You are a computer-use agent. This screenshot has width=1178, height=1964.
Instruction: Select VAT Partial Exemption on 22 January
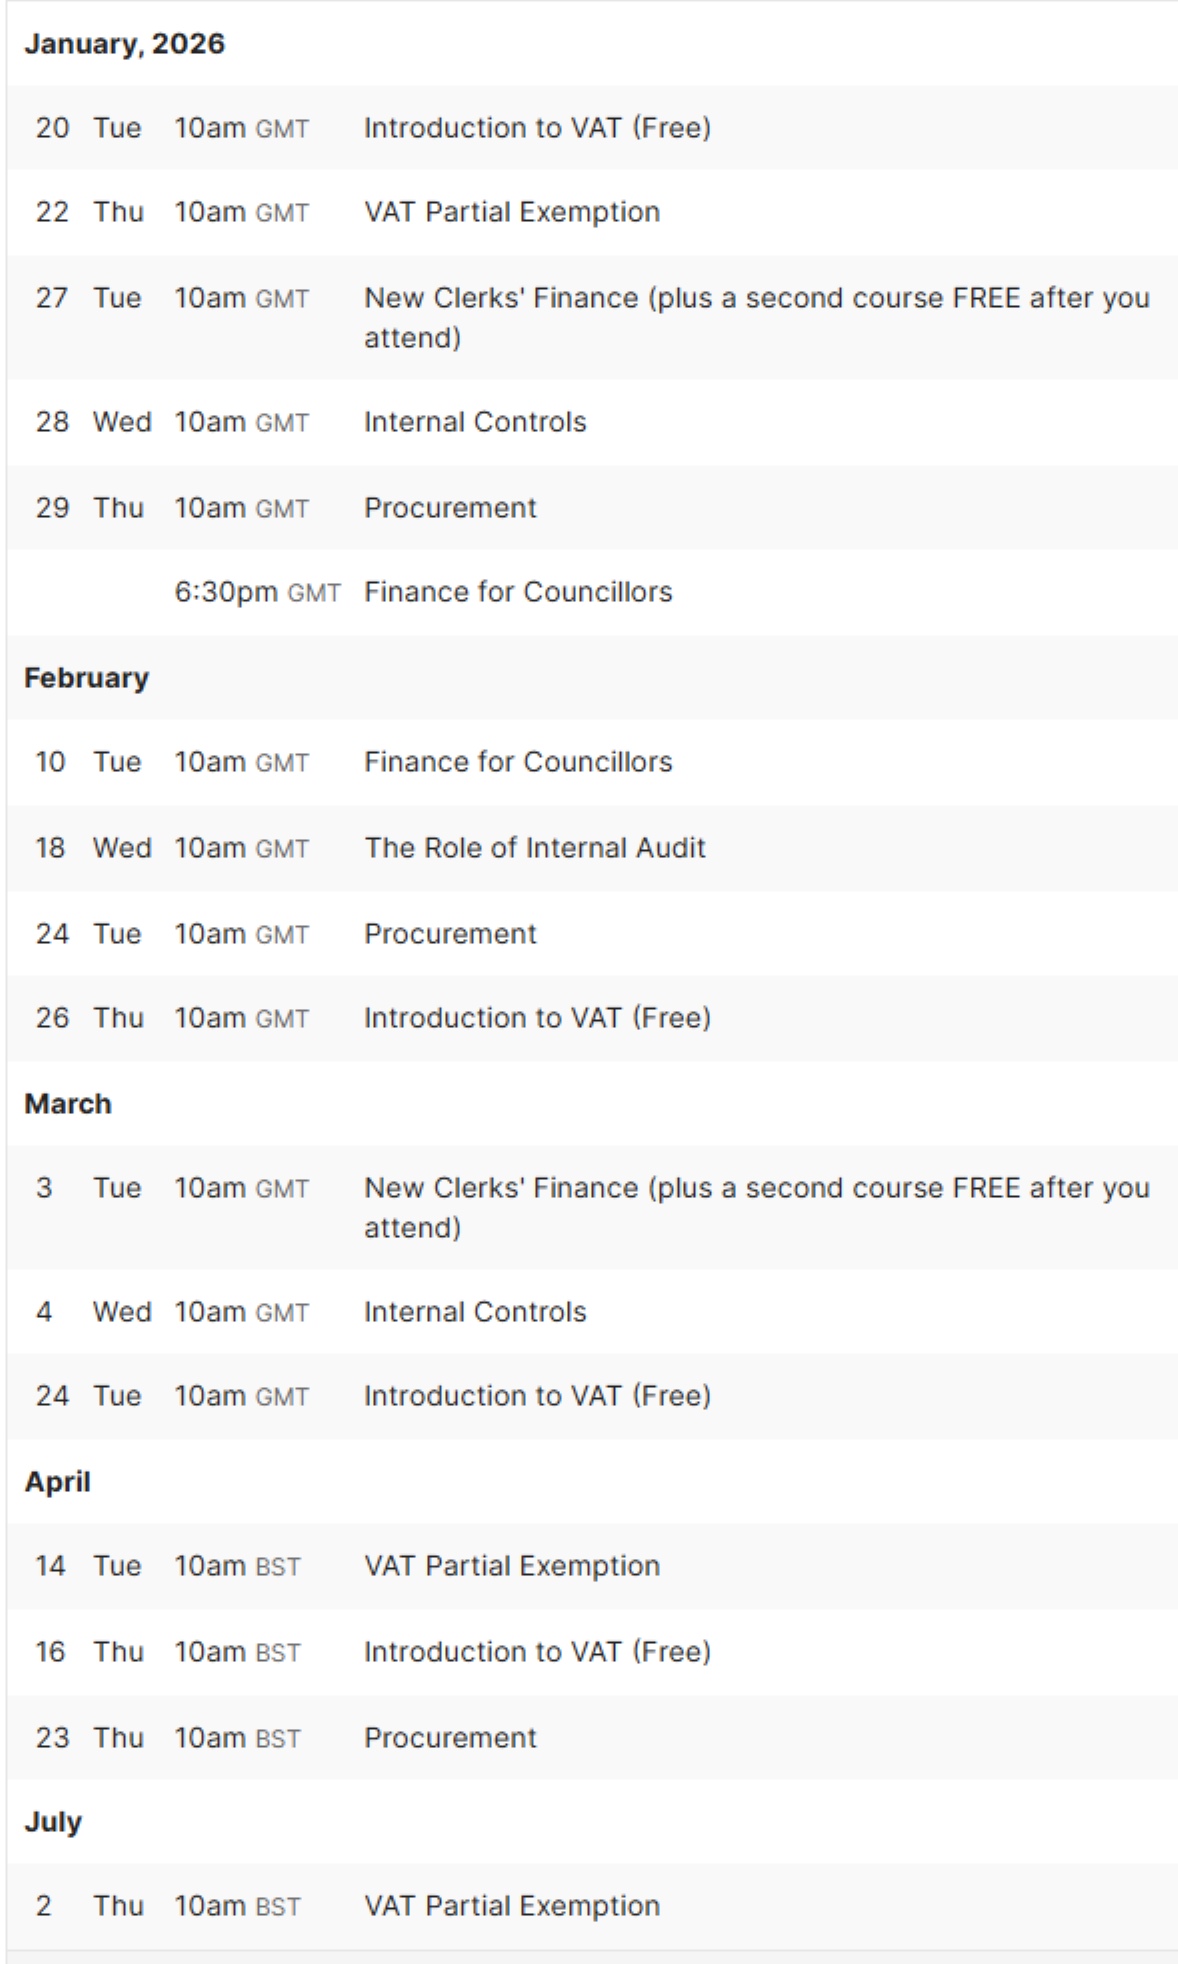point(511,212)
